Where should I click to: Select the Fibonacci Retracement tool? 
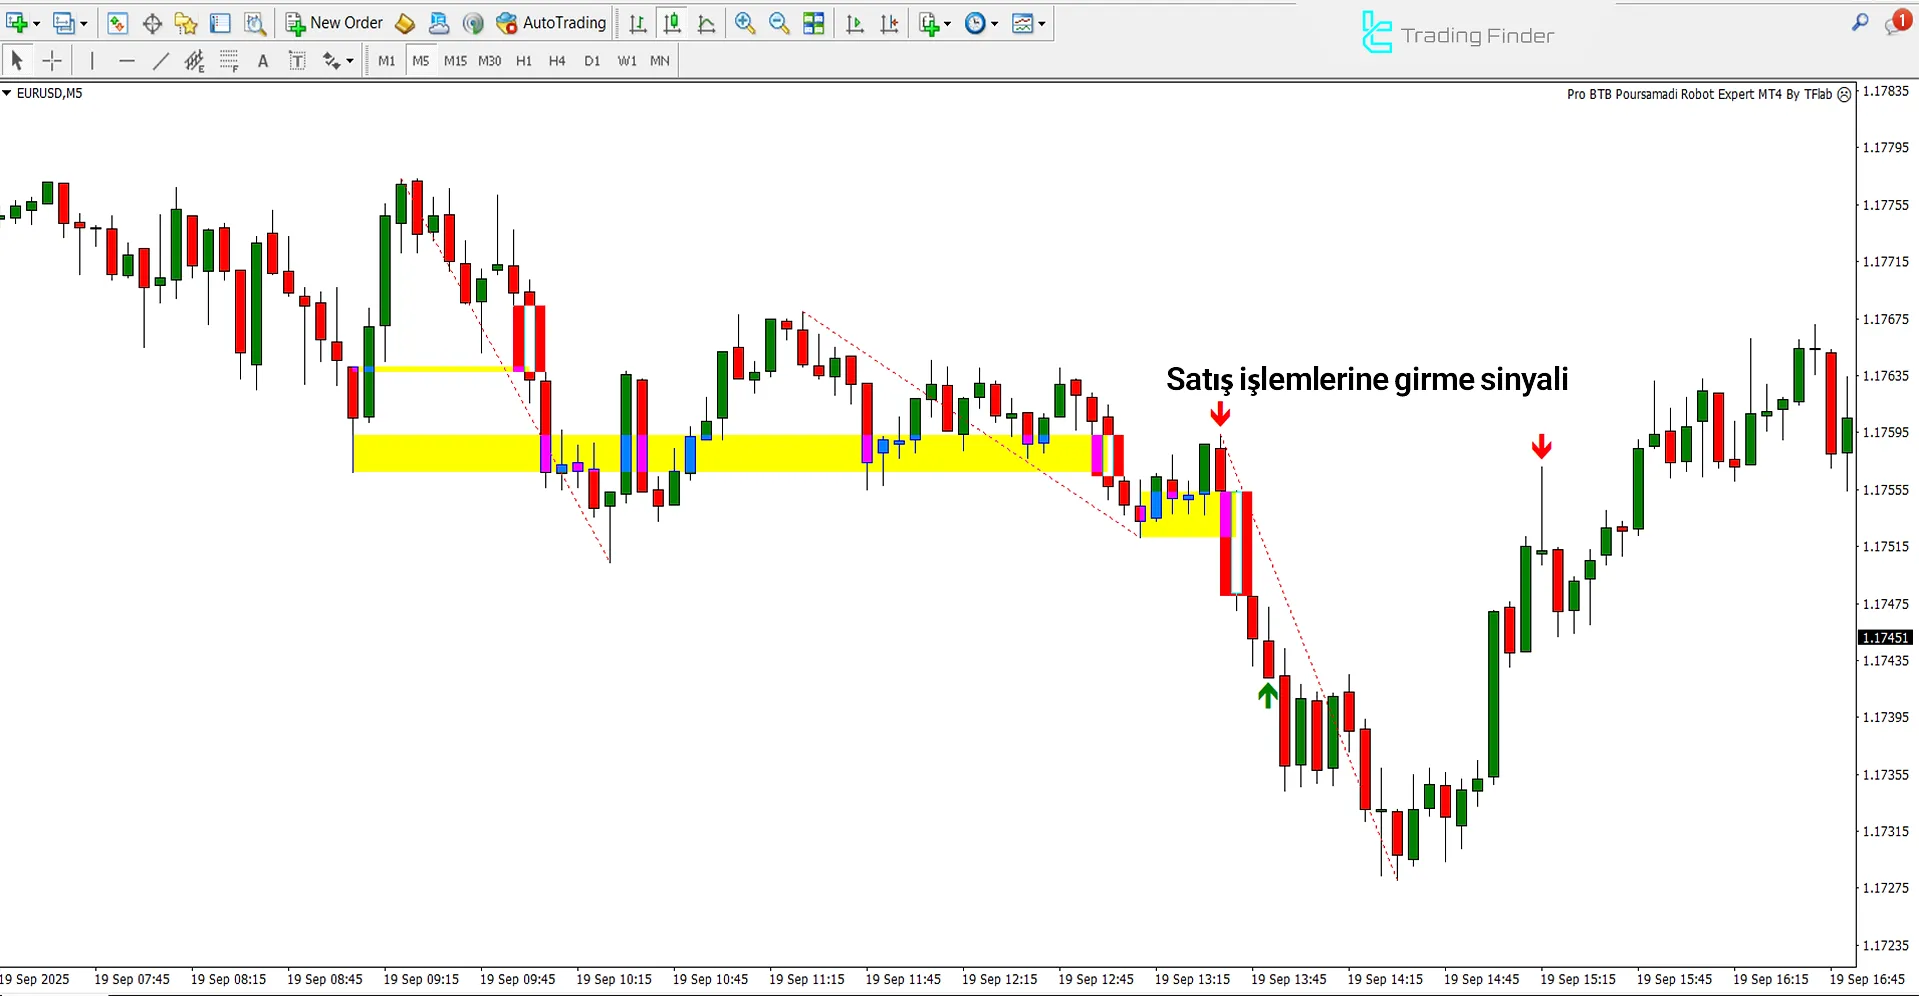pos(229,61)
